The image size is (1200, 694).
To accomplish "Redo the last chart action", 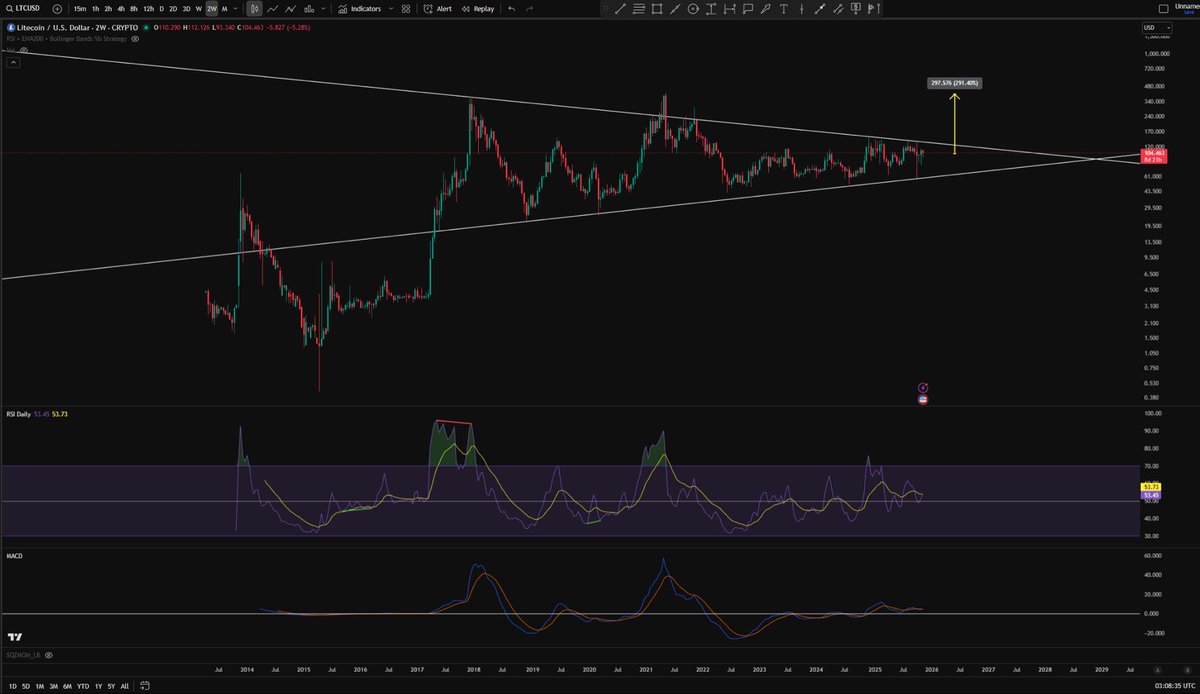I will click(x=529, y=9).
